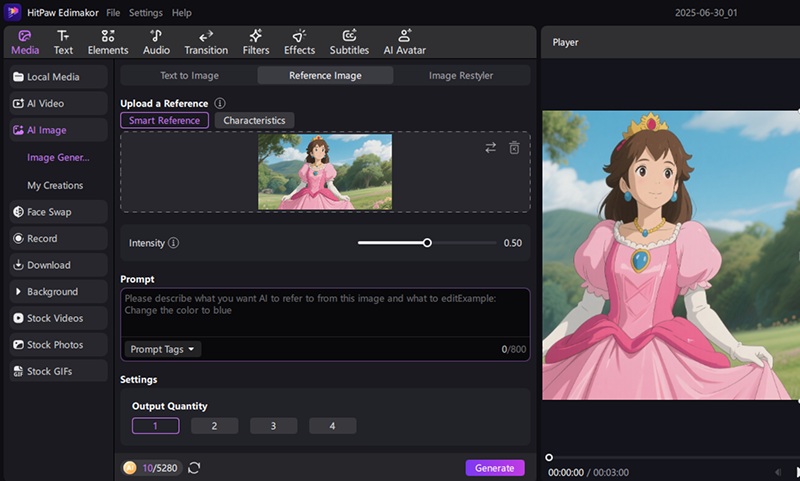Switch to Characteristics reference mode
This screenshot has height=481, width=800.
[x=254, y=120]
